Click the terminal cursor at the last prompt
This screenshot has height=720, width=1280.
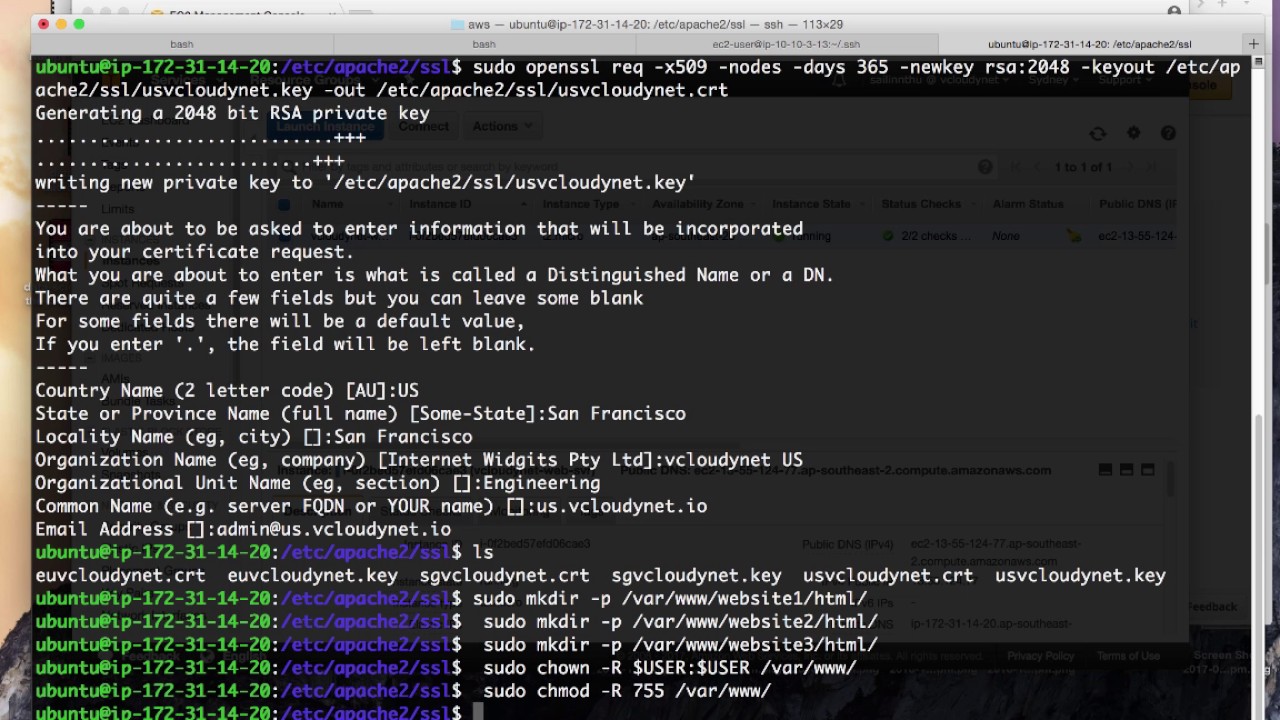(x=478, y=713)
